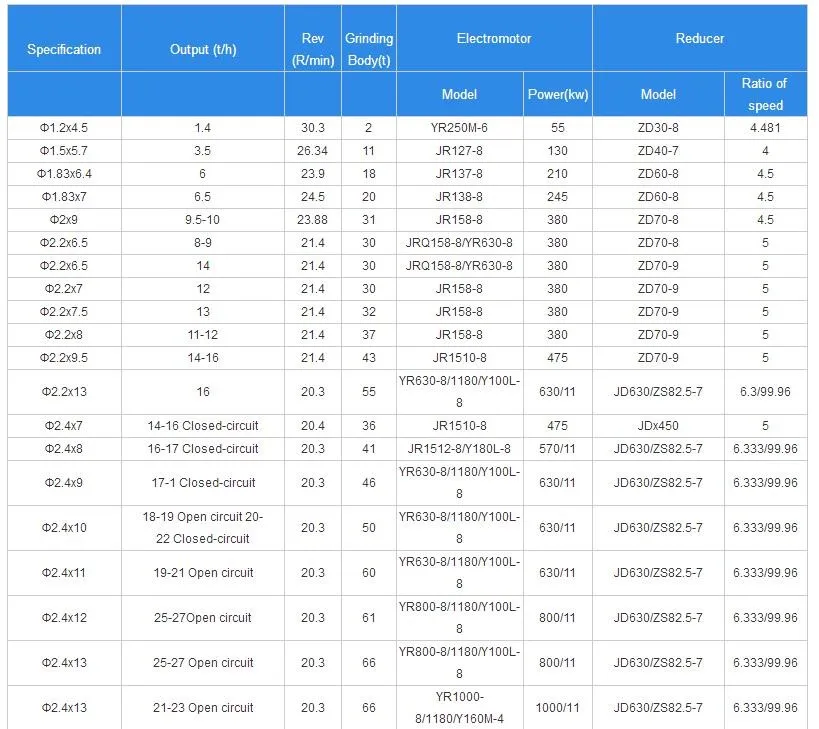Click specification cell Φ1.2x4.5
The height and width of the screenshot is (729, 819).
tap(64, 128)
